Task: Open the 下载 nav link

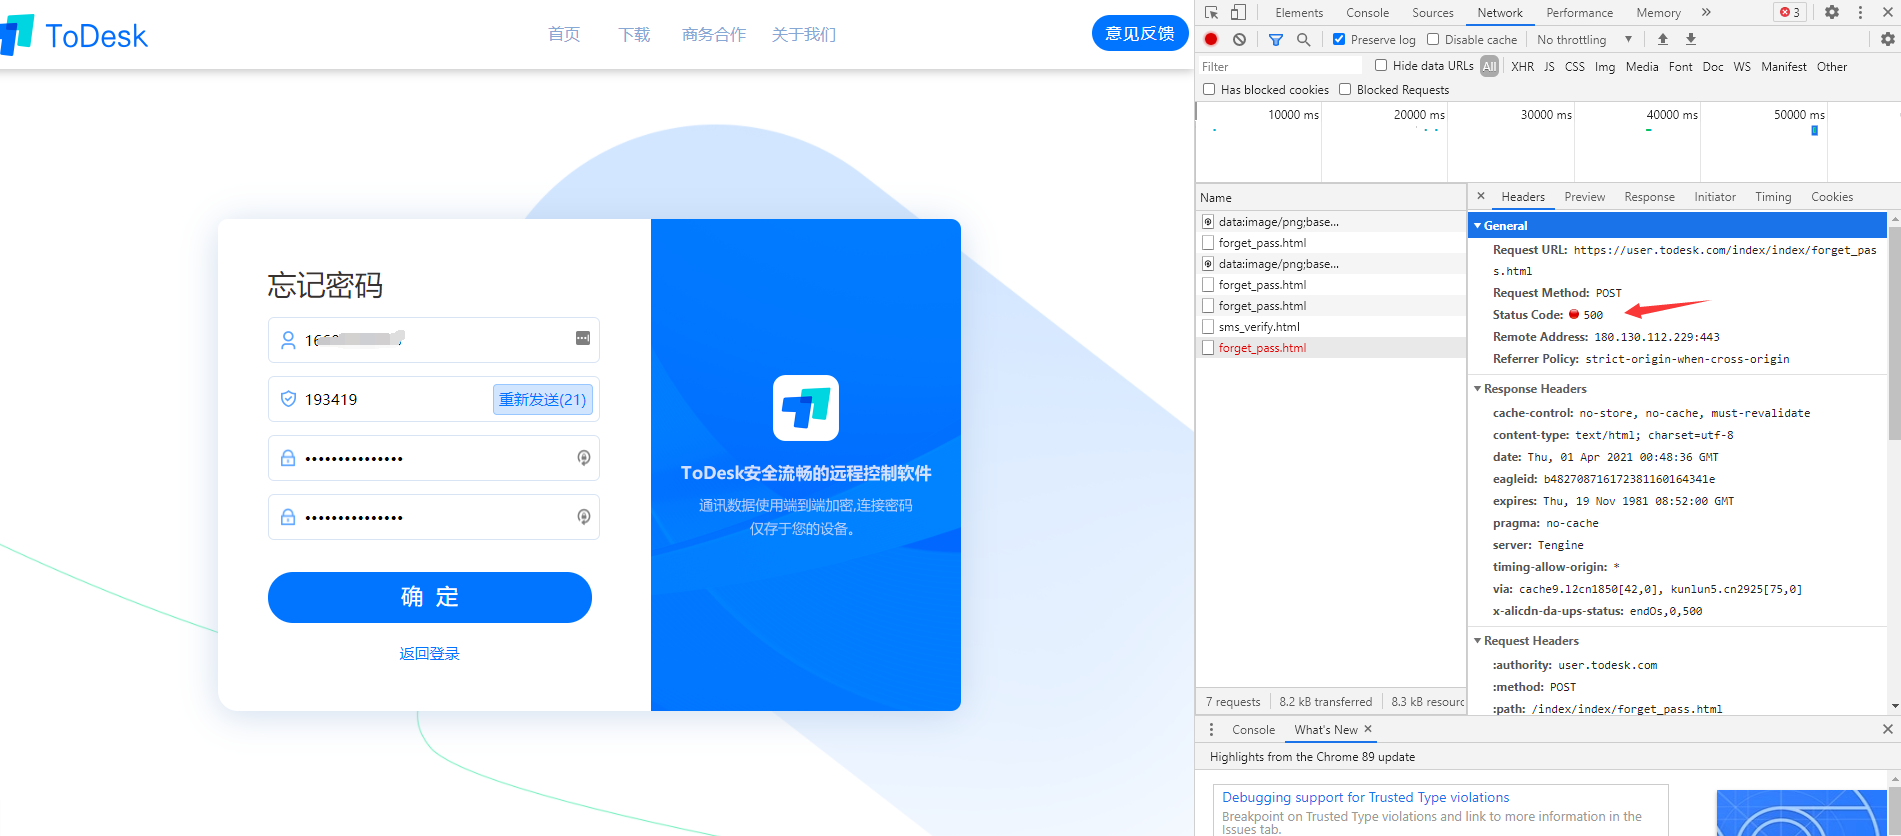Action: point(634,34)
